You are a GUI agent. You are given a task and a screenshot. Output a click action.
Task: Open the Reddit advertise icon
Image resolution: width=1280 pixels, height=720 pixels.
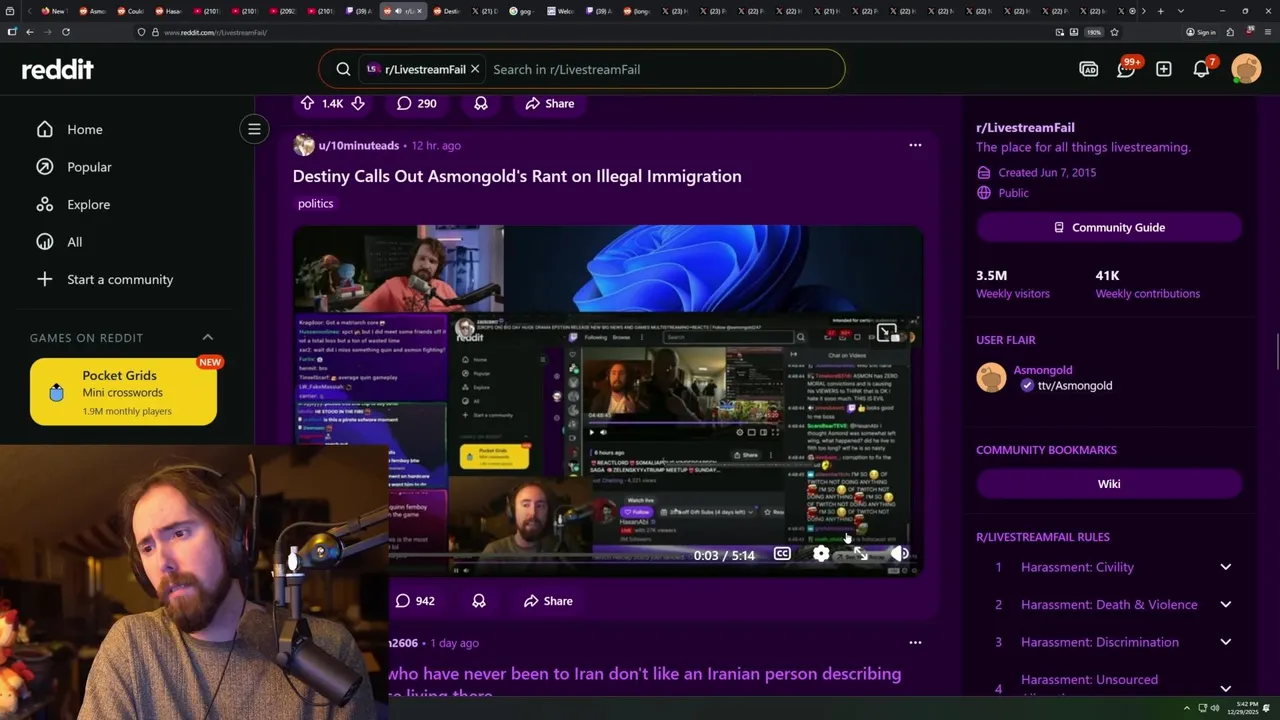click(x=1088, y=69)
